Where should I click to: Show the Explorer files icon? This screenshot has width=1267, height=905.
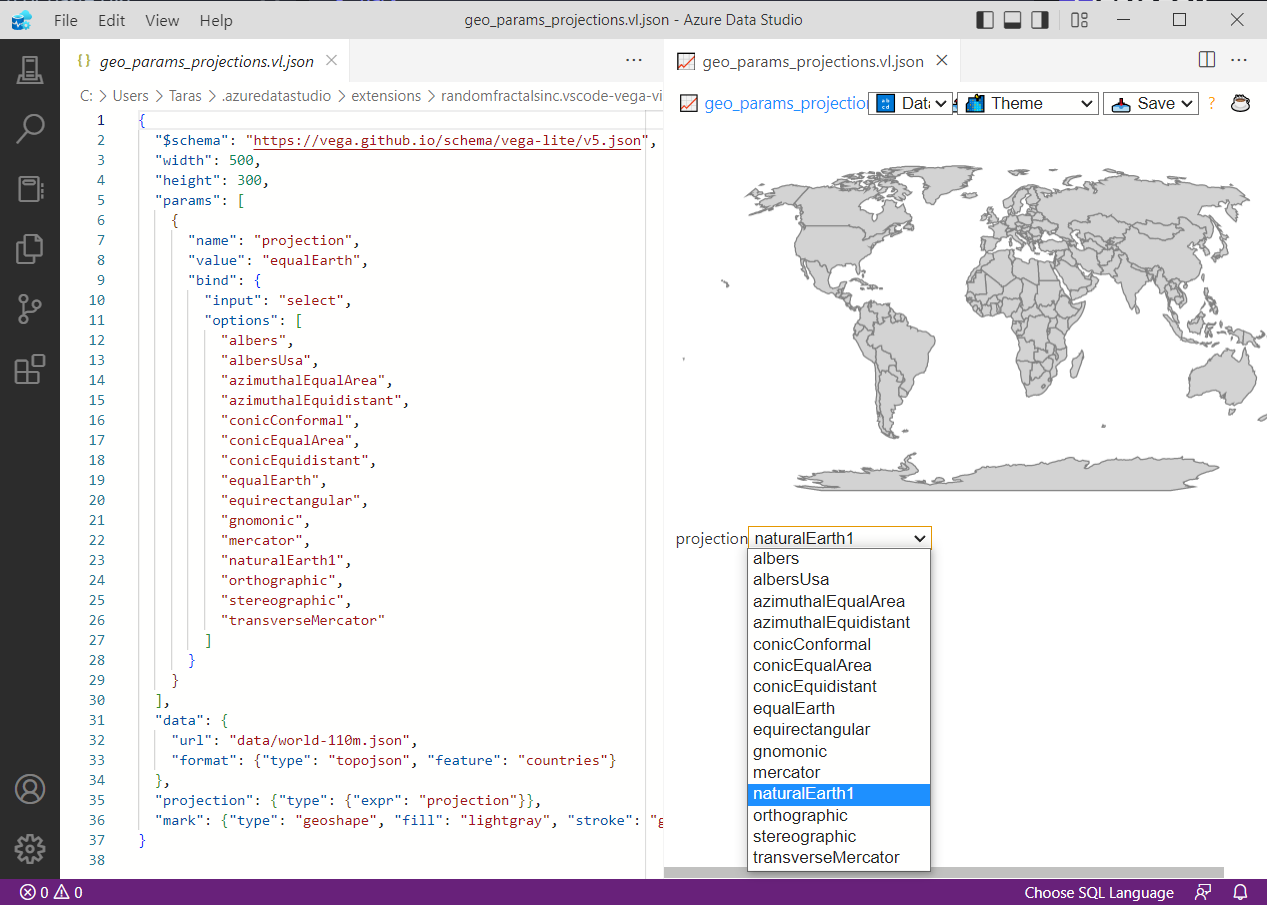click(30, 249)
